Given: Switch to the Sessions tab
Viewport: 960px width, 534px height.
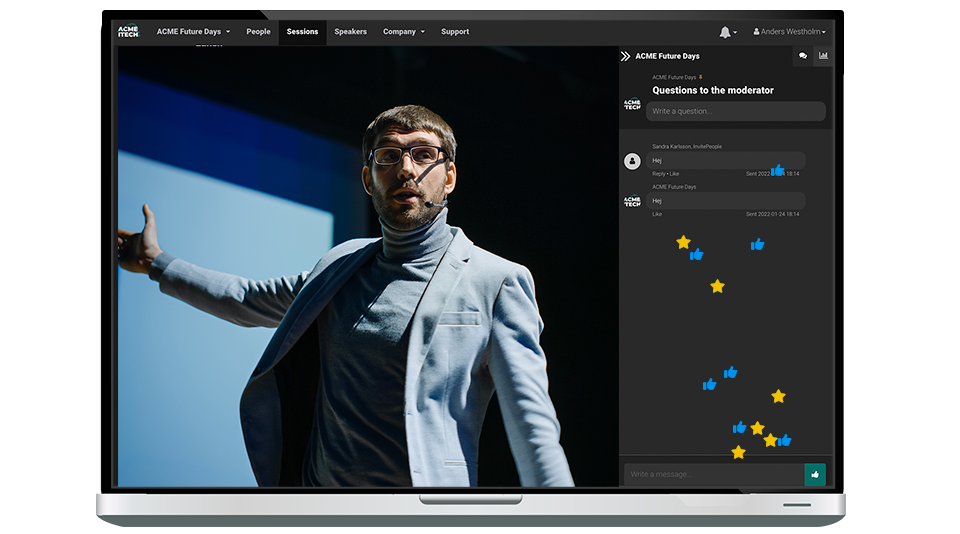Looking at the screenshot, I should pyautogui.click(x=302, y=32).
